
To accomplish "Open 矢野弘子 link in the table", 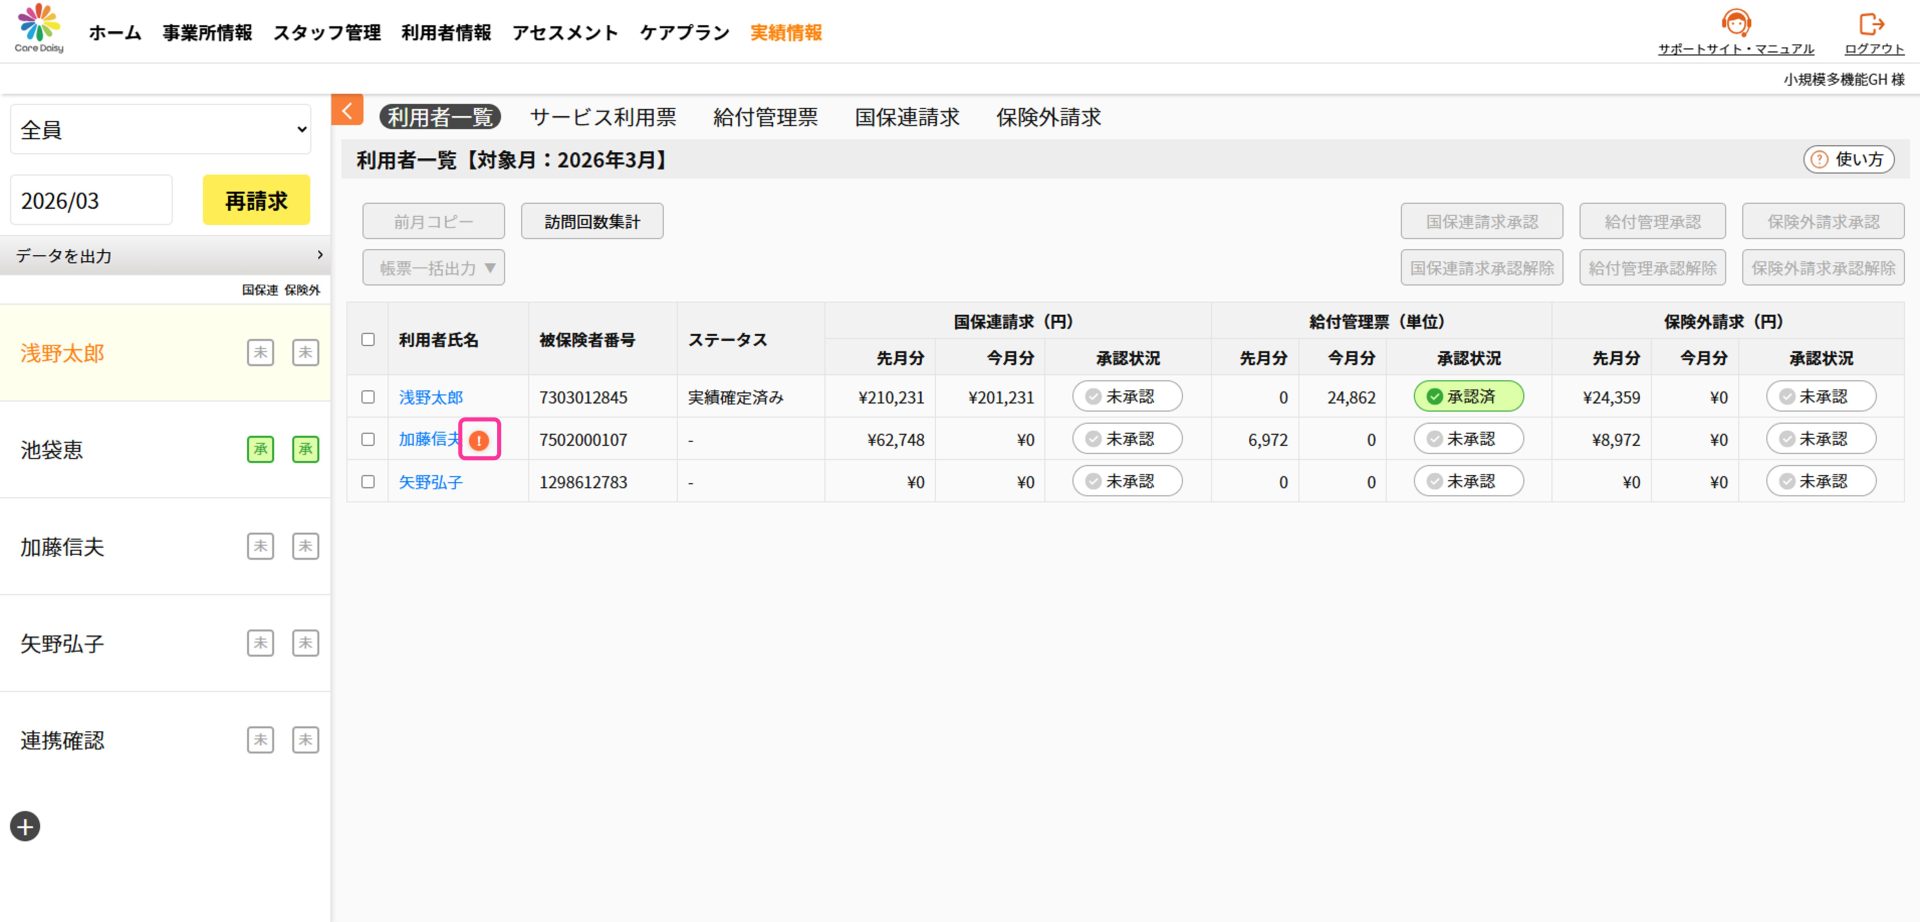I will (x=430, y=482).
